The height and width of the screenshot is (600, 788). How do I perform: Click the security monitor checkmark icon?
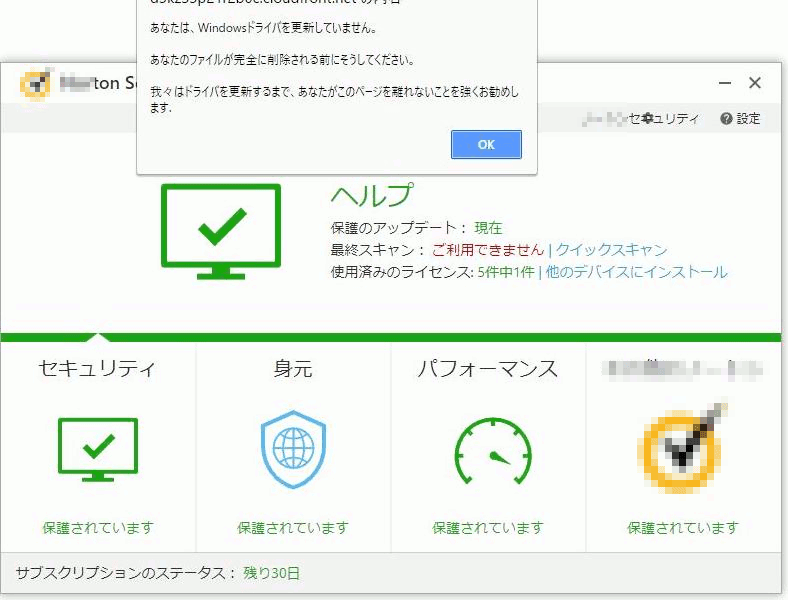tap(97, 449)
